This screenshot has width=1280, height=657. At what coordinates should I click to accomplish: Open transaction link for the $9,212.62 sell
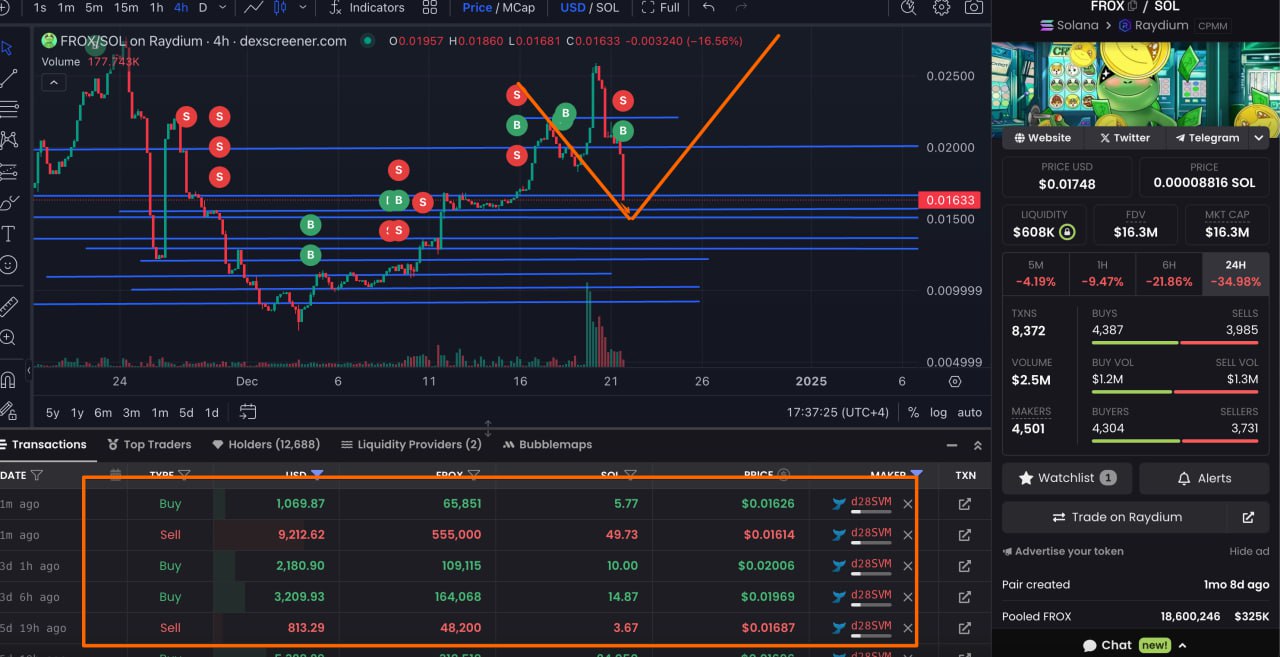point(964,535)
